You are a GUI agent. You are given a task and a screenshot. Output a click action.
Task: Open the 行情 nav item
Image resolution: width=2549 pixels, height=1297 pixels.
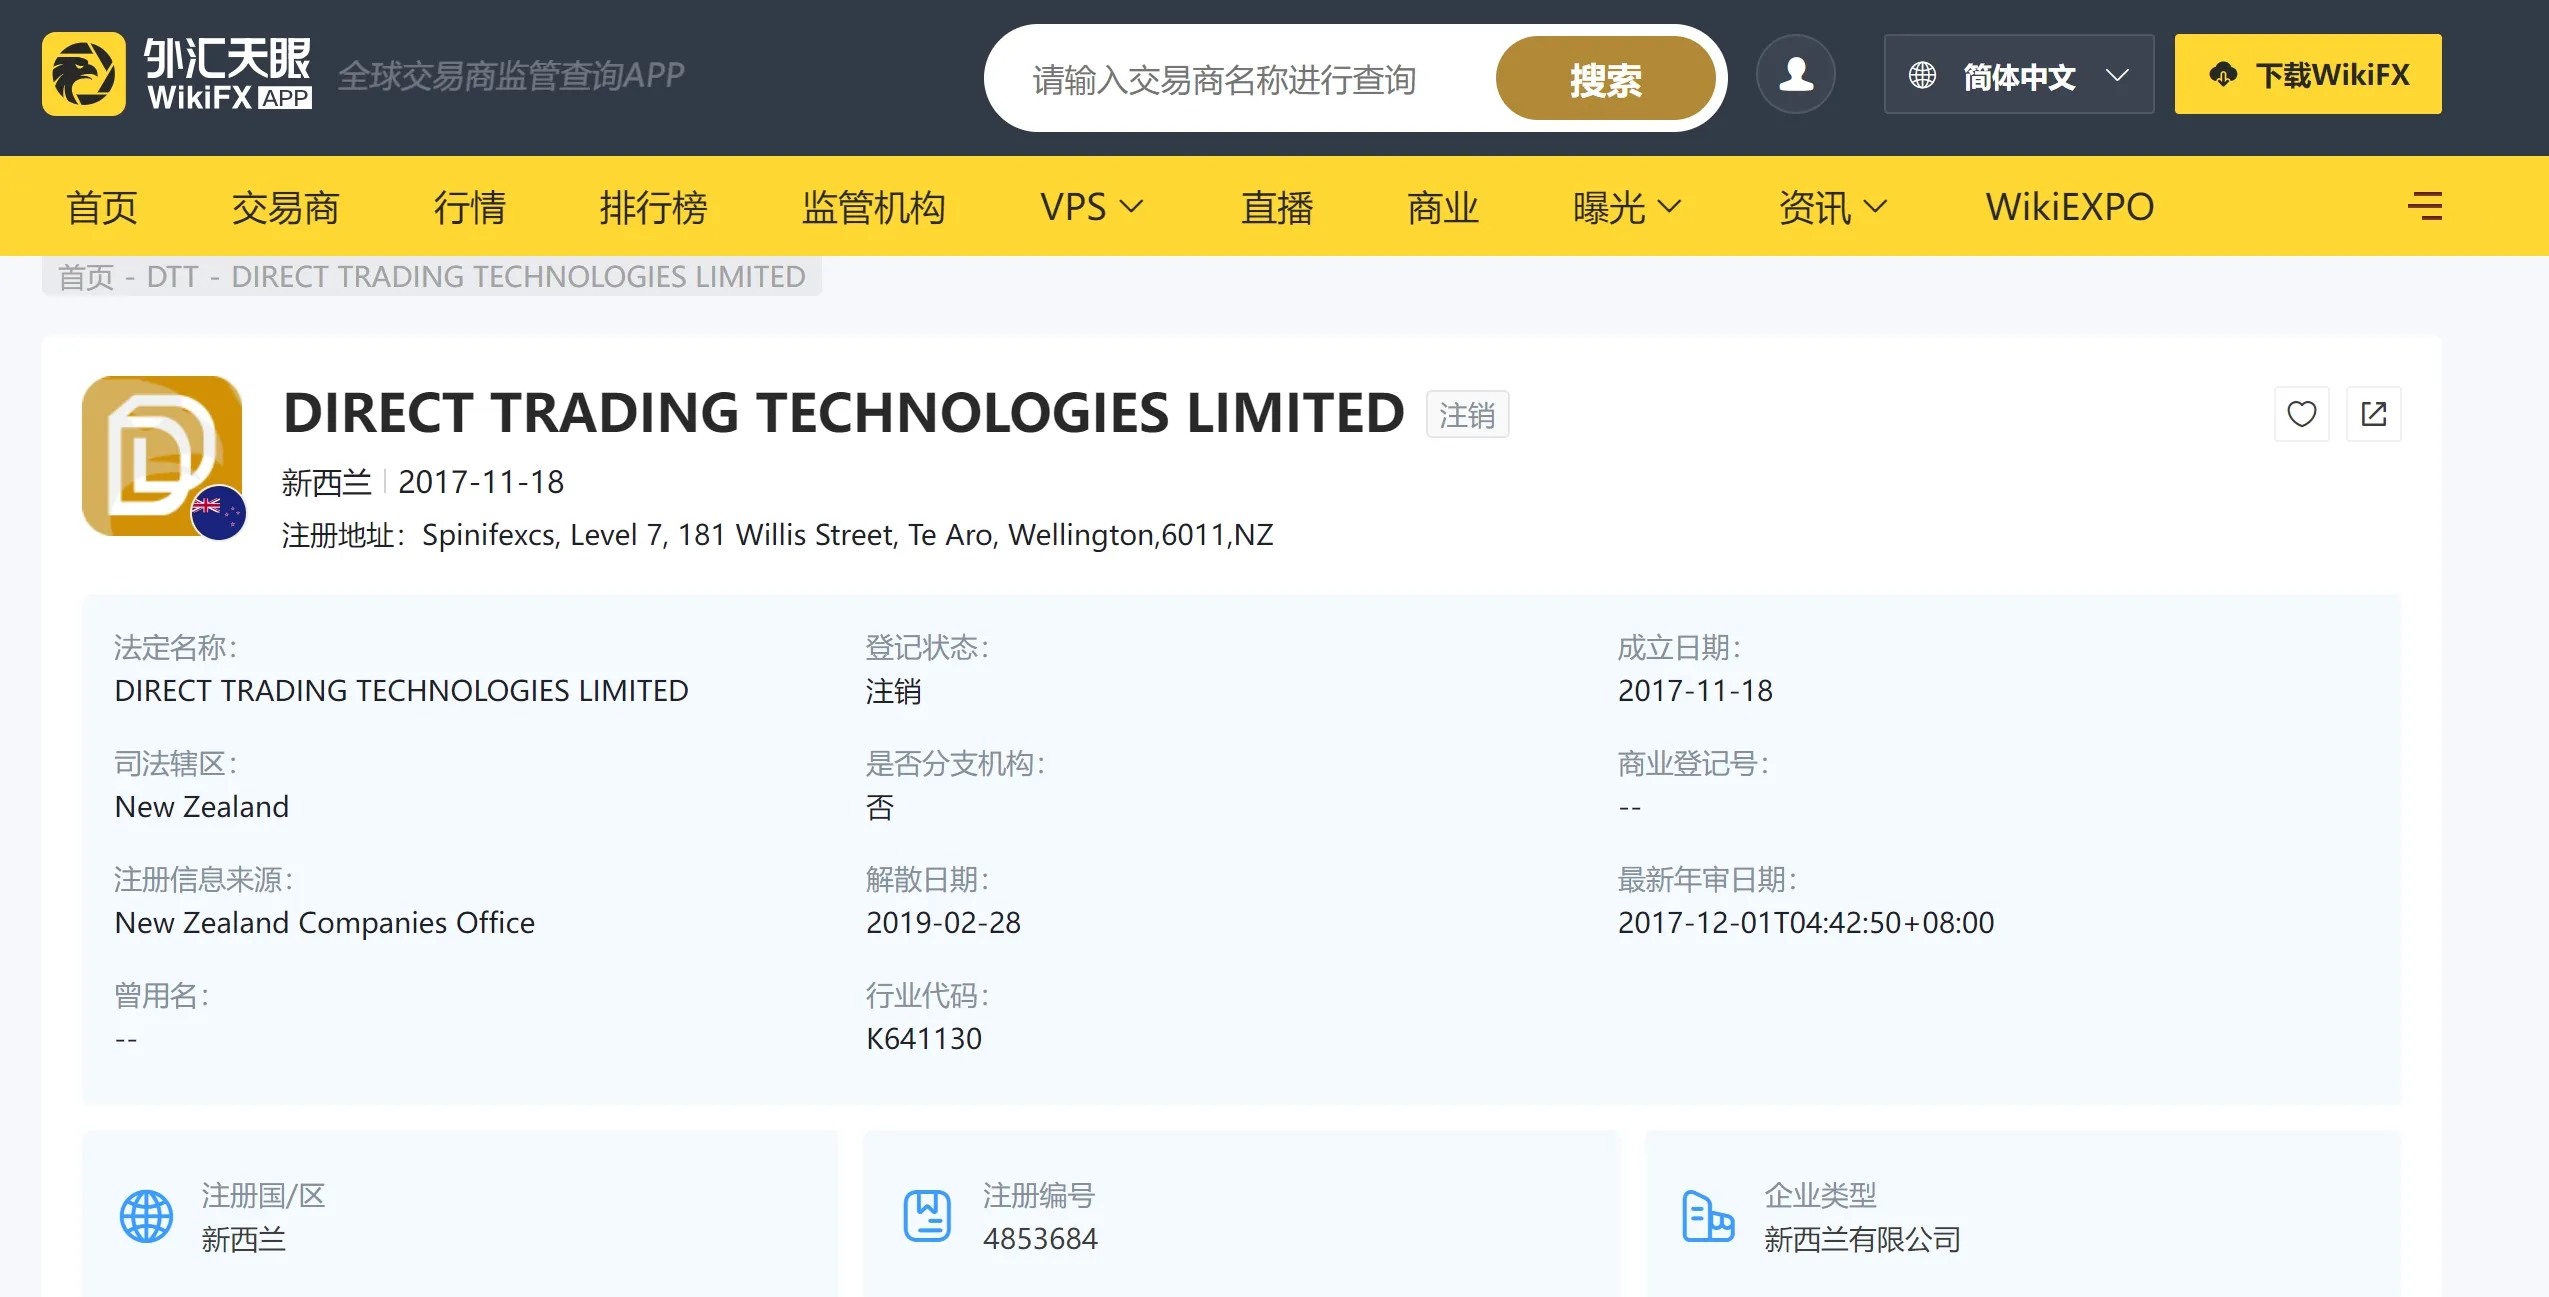point(470,207)
